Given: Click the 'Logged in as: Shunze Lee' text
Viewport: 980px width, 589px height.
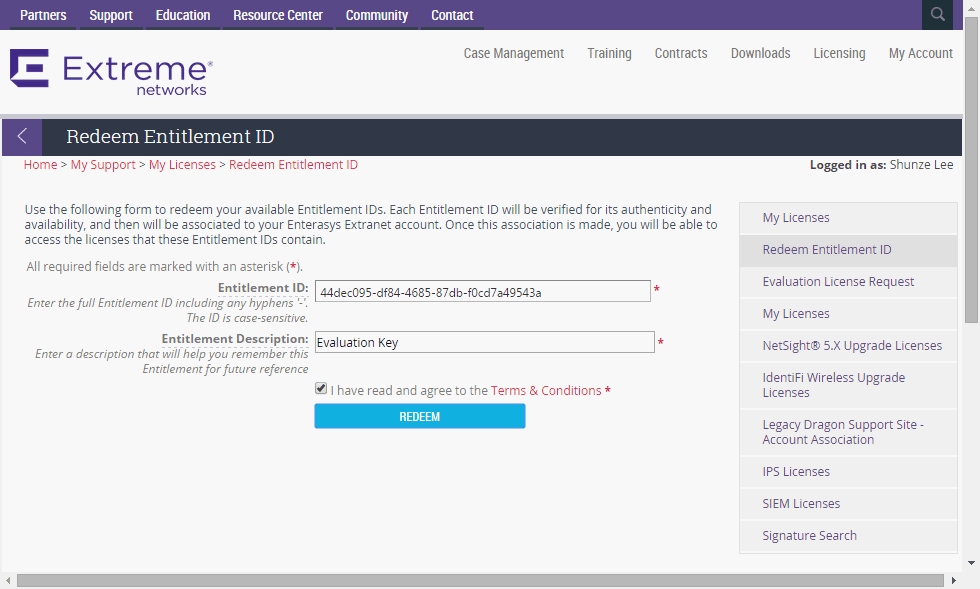Looking at the screenshot, I should click(x=881, y=164).
